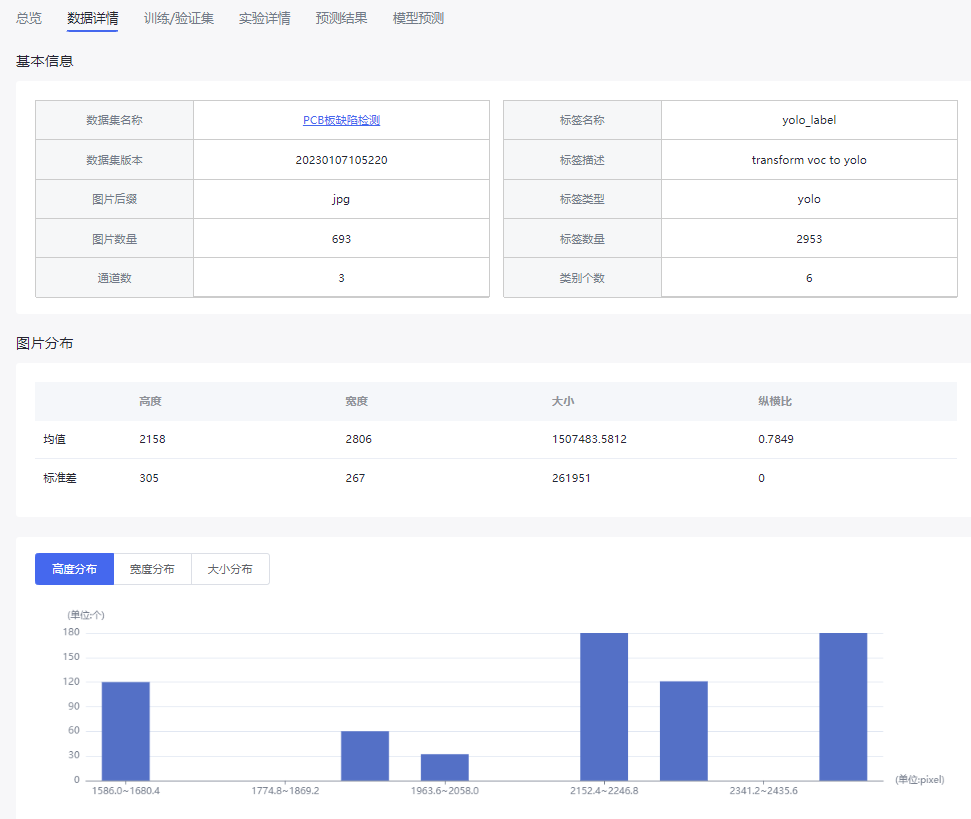
Task: Click the label description 'transform voc to yolo'
Action: 809,160
